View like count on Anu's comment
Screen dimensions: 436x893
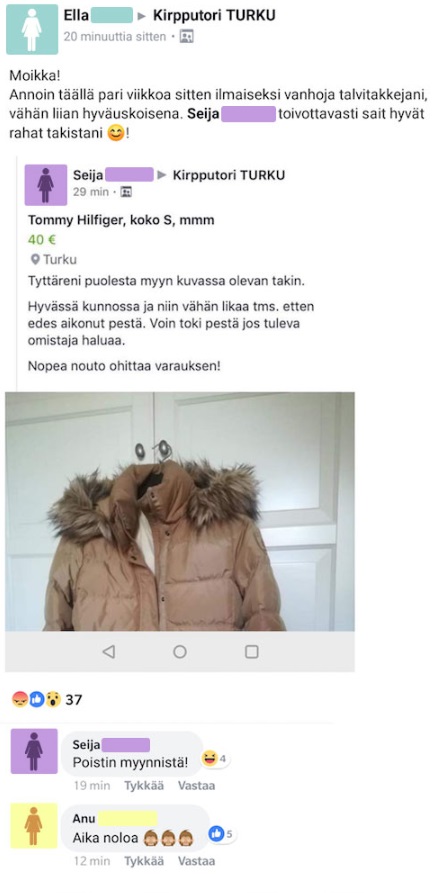pos(222,834)
